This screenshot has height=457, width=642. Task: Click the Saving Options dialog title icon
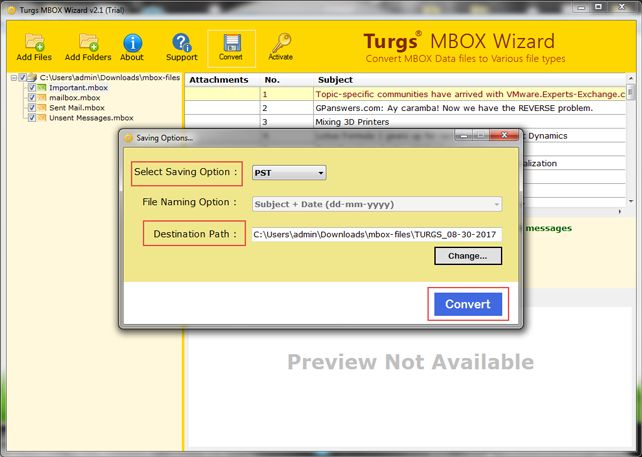[128, 138]
